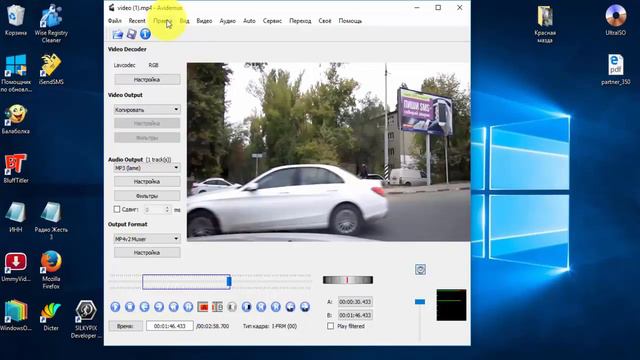Jump to the previous keyframe
The image size is (640, 360).
(173, 307)
